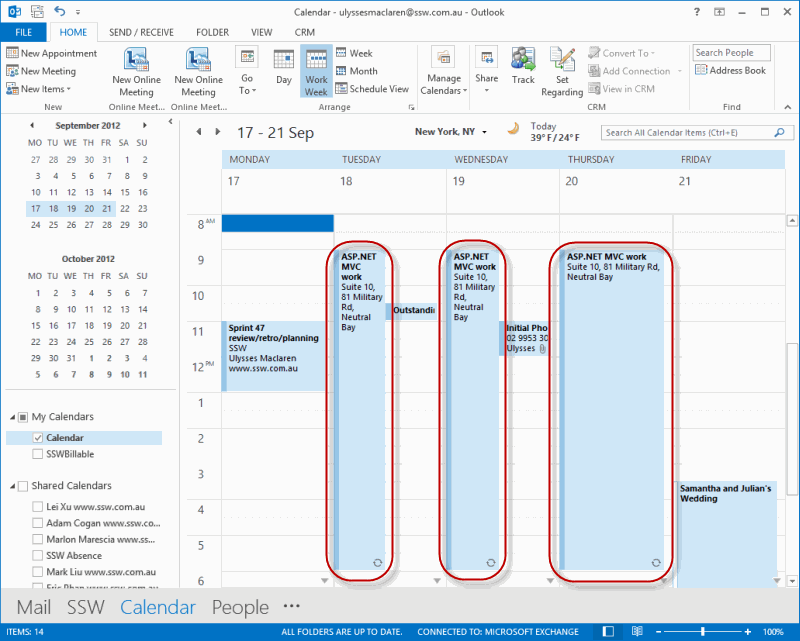Image resolution: width=800 pixels, height=641 pixels.
Task: Open New Online Meeting
Action: pos(135,71)
